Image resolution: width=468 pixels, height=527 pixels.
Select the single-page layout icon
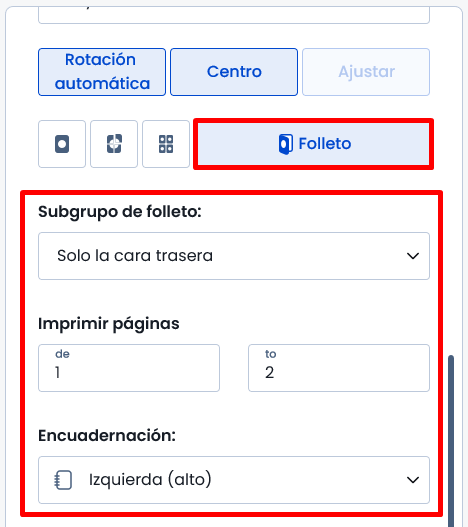click(x=62, y=144)
